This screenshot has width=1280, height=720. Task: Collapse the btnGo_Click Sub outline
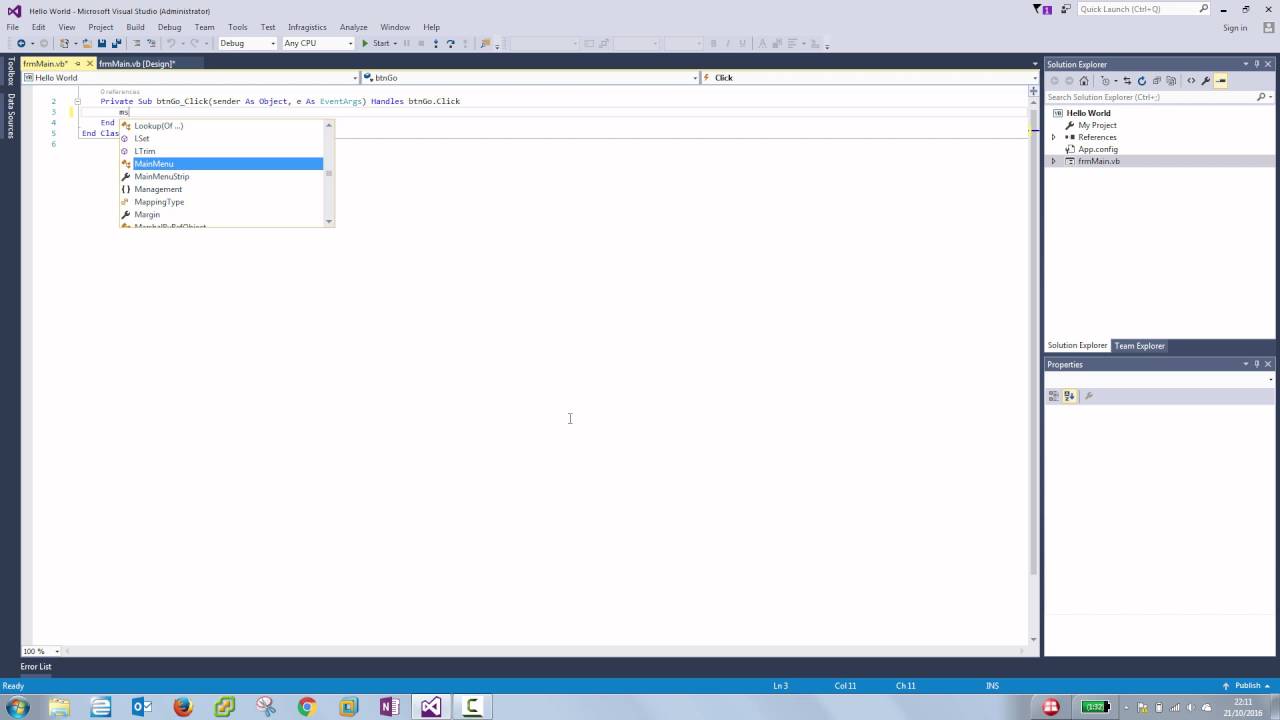point(77,101)
